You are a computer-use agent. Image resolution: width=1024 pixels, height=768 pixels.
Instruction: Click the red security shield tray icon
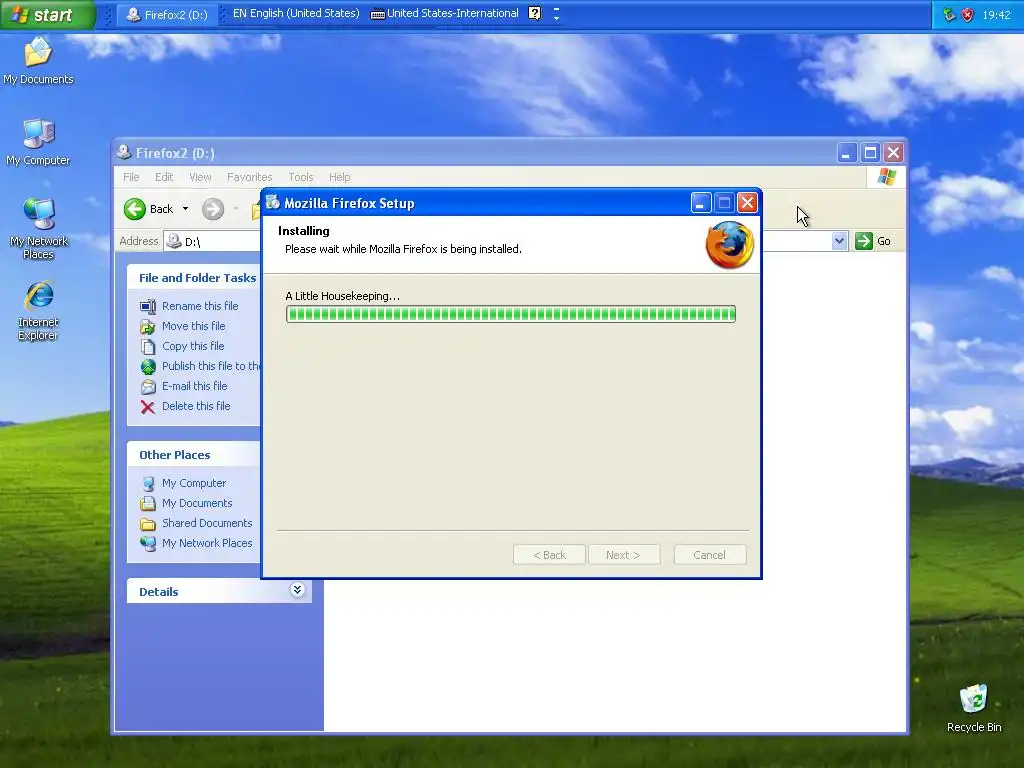968,14
